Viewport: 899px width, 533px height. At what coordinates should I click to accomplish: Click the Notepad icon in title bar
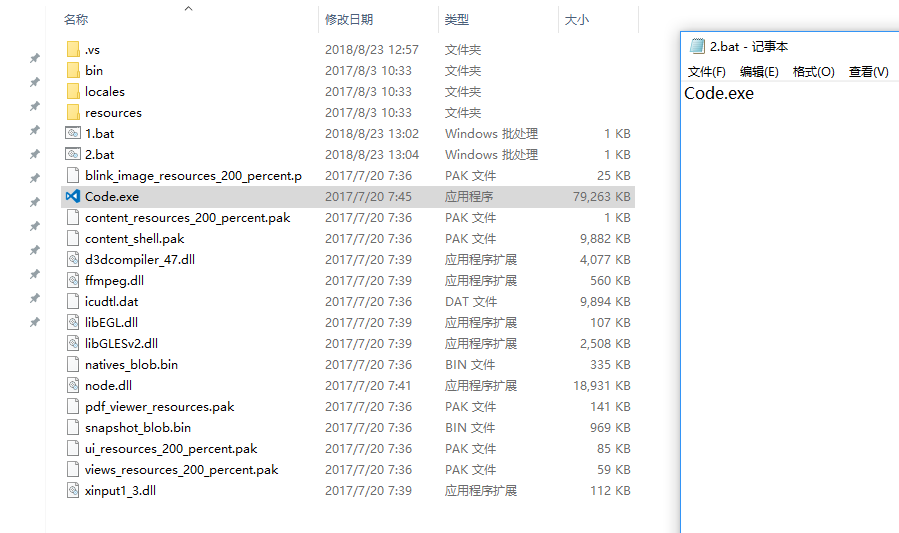click(697, 46)
